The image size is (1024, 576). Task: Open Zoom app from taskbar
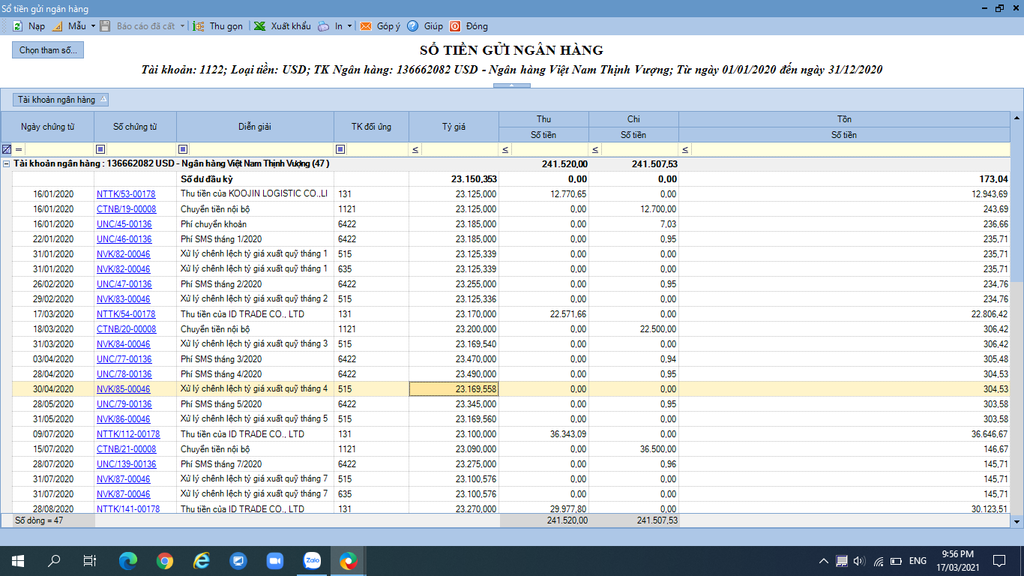coord(275,561)
